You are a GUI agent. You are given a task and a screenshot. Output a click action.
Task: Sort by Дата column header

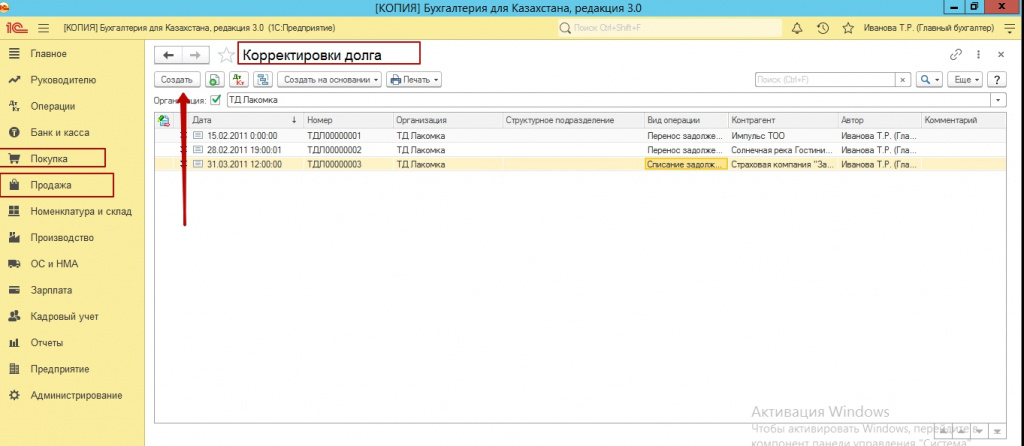point(246,120)
